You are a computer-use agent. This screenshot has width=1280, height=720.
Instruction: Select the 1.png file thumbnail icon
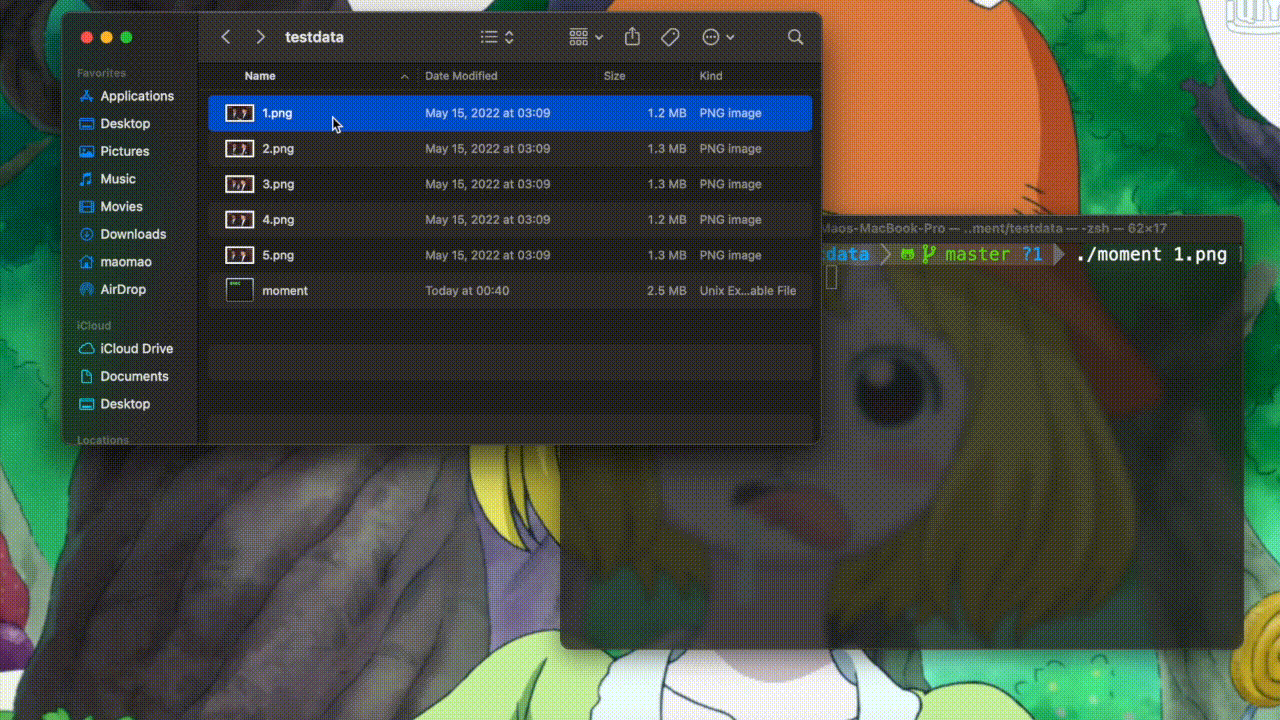tap(240, 113)
